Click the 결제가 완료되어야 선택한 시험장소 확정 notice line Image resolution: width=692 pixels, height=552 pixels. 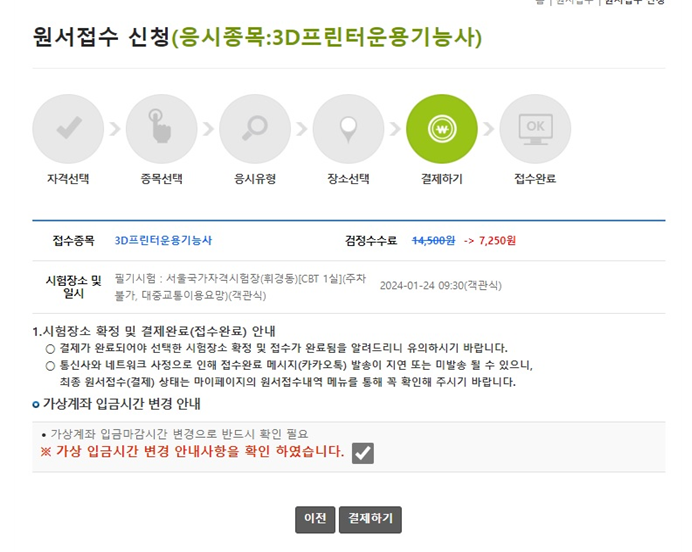tap(283, 348)
